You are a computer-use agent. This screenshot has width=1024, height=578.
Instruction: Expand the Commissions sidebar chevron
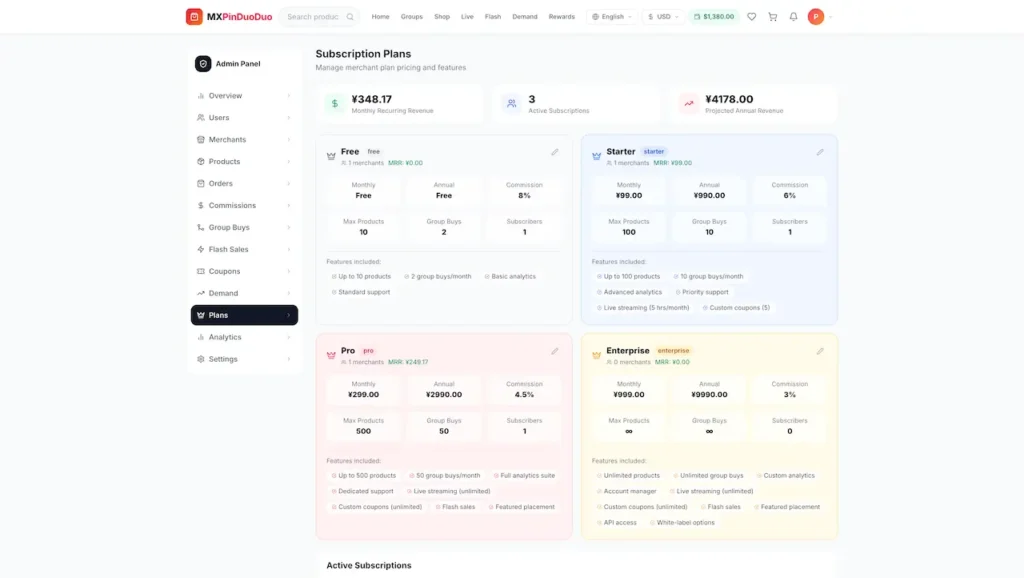[x=289, y=206]
